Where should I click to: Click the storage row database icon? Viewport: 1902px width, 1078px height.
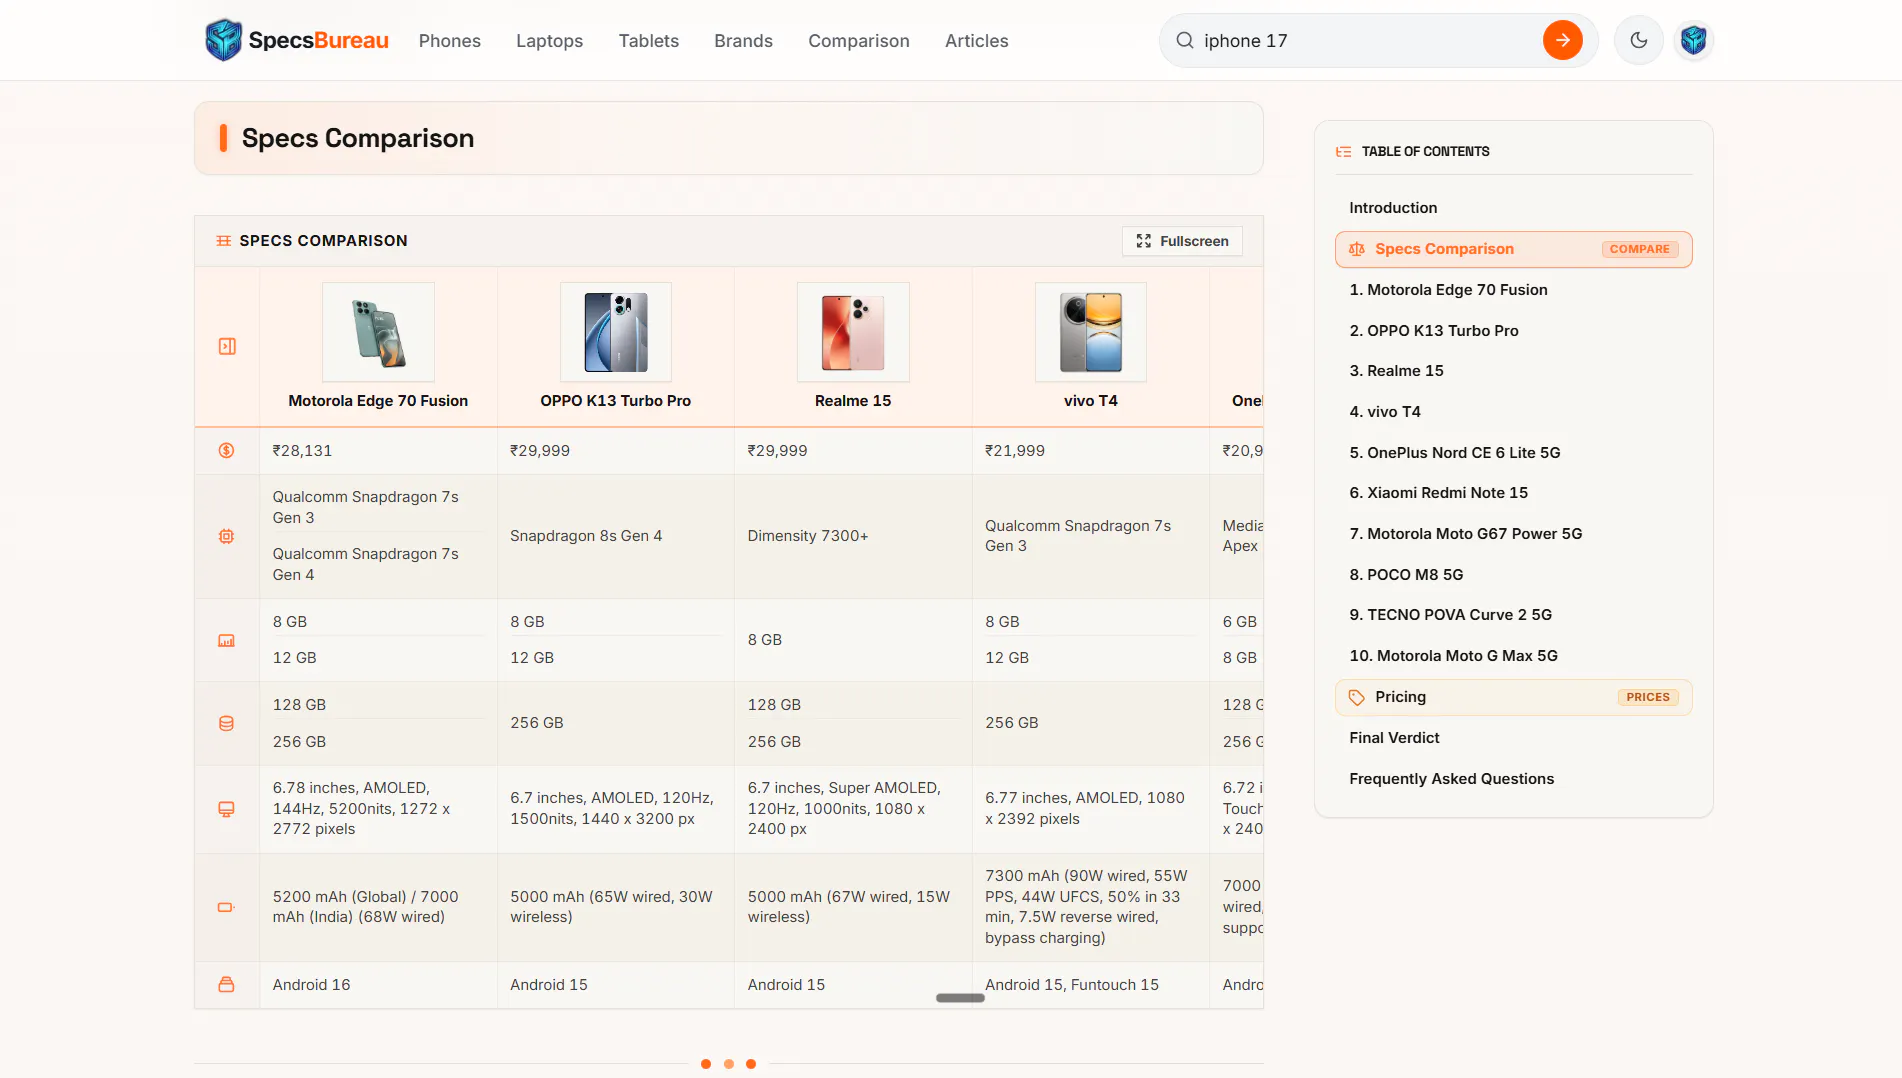point(227,723)
